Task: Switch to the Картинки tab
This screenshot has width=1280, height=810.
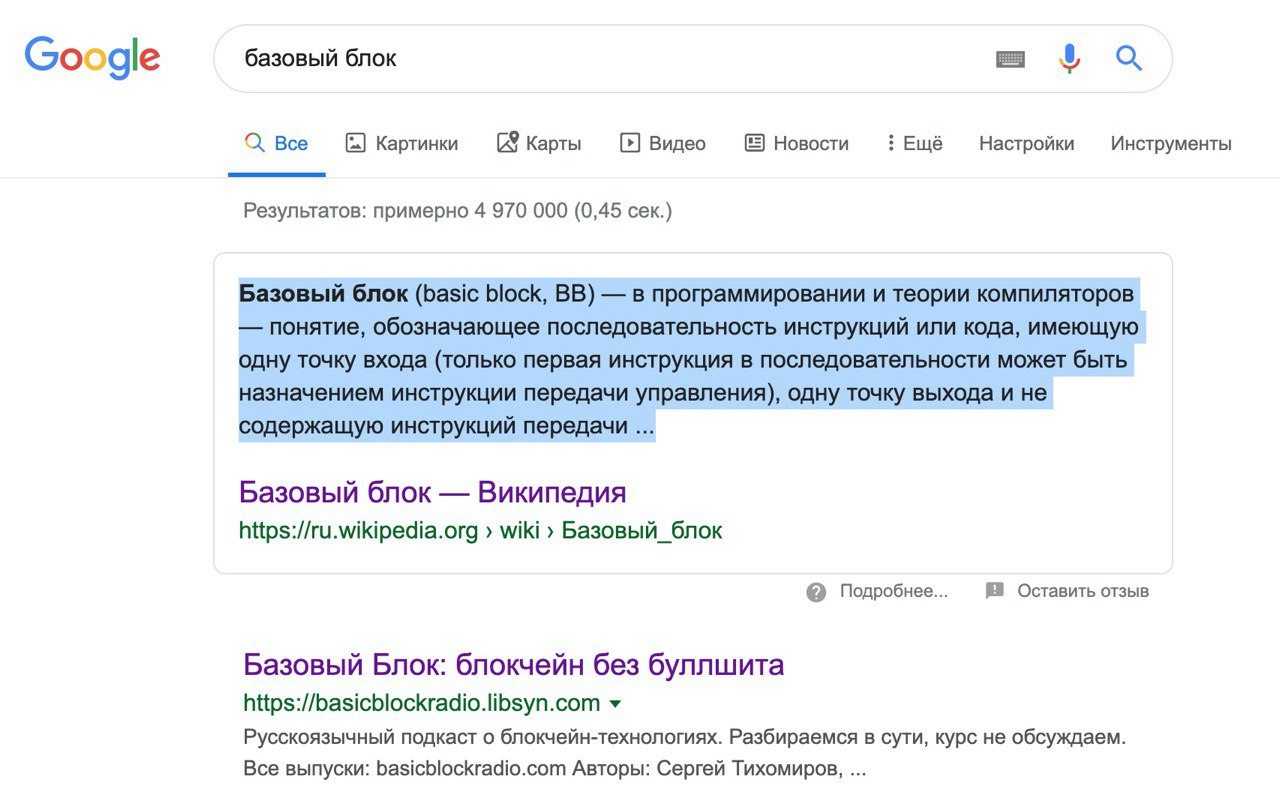Action: 402,144
